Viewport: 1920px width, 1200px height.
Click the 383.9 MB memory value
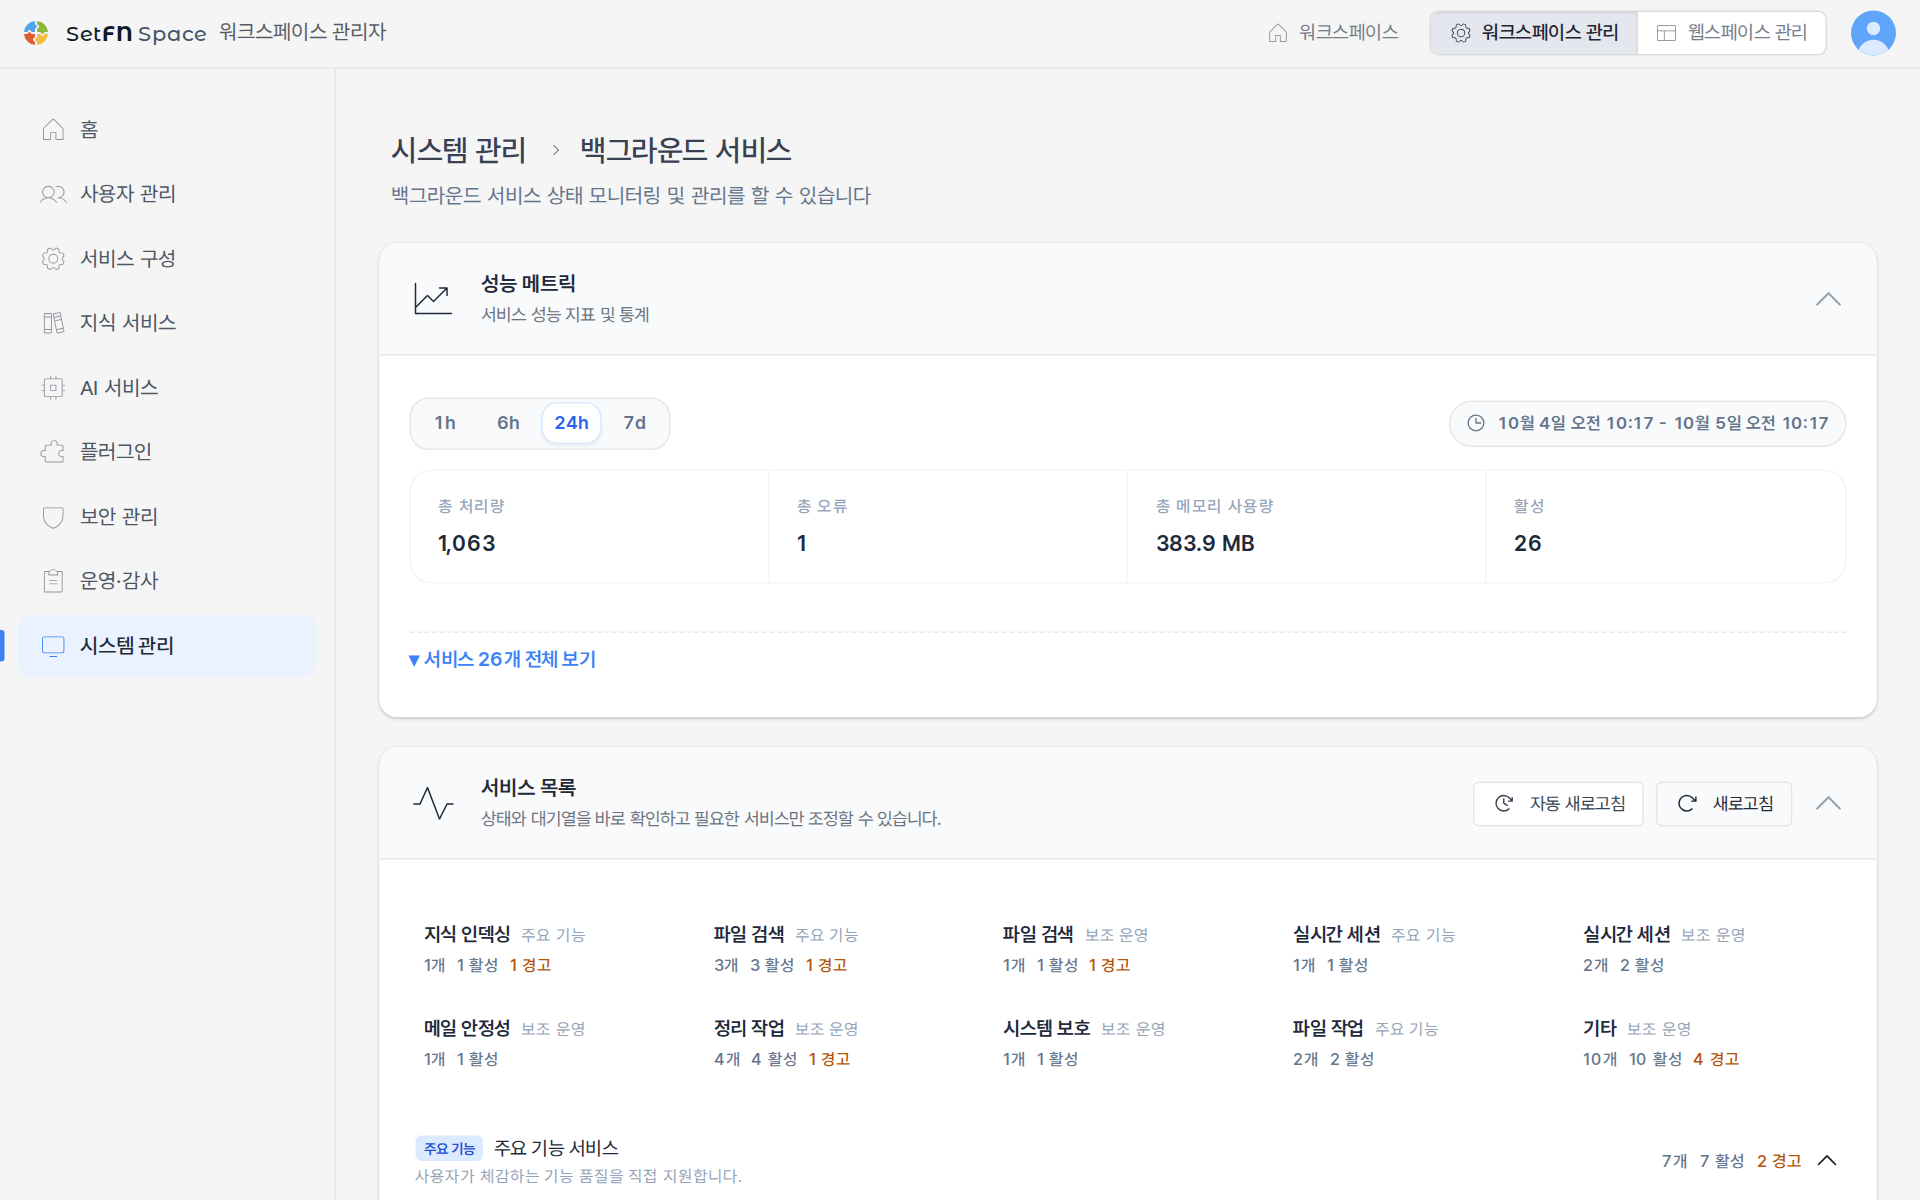click(x=1205, y=543)
